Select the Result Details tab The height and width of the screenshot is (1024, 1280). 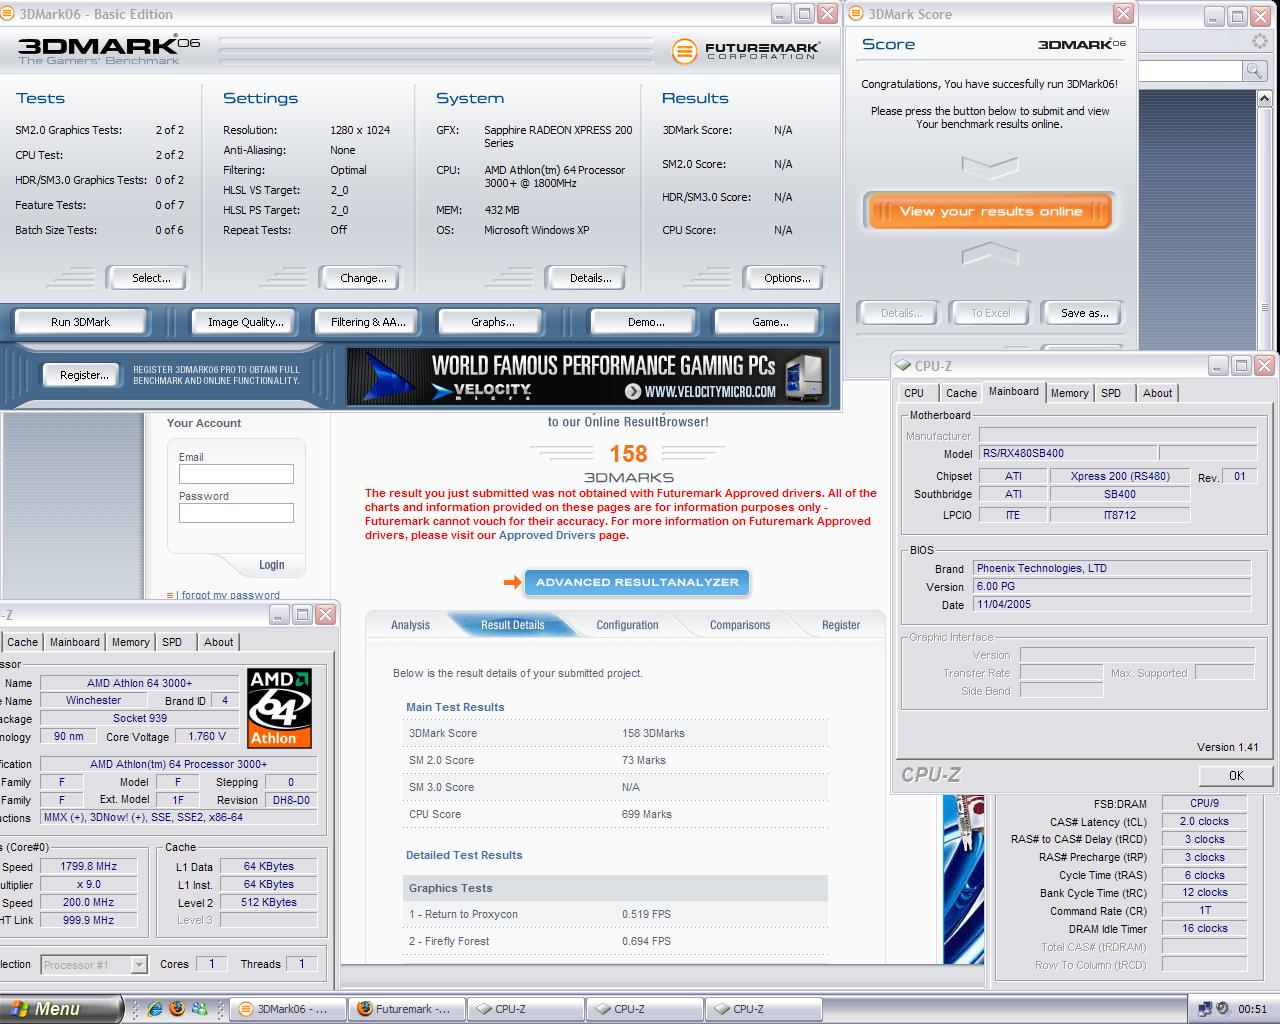513,625
